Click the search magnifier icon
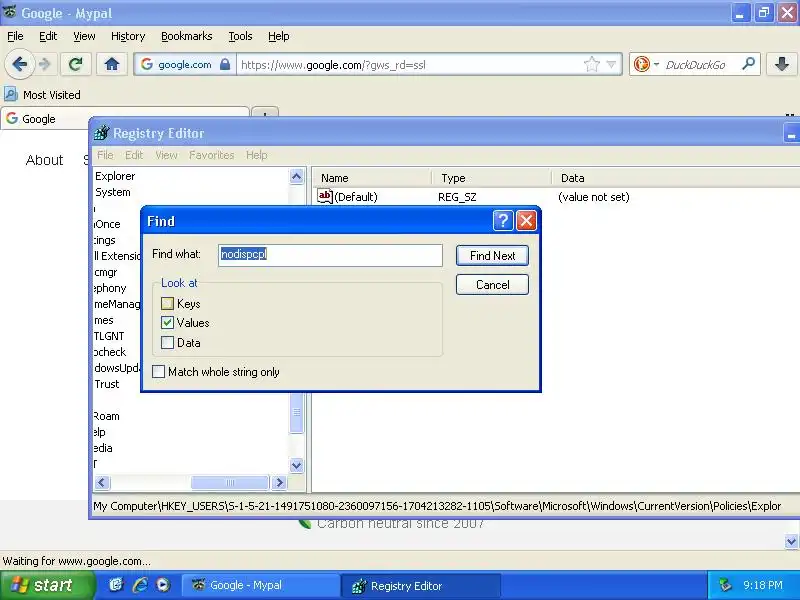800x600 pixels. [x=748, y=64]
